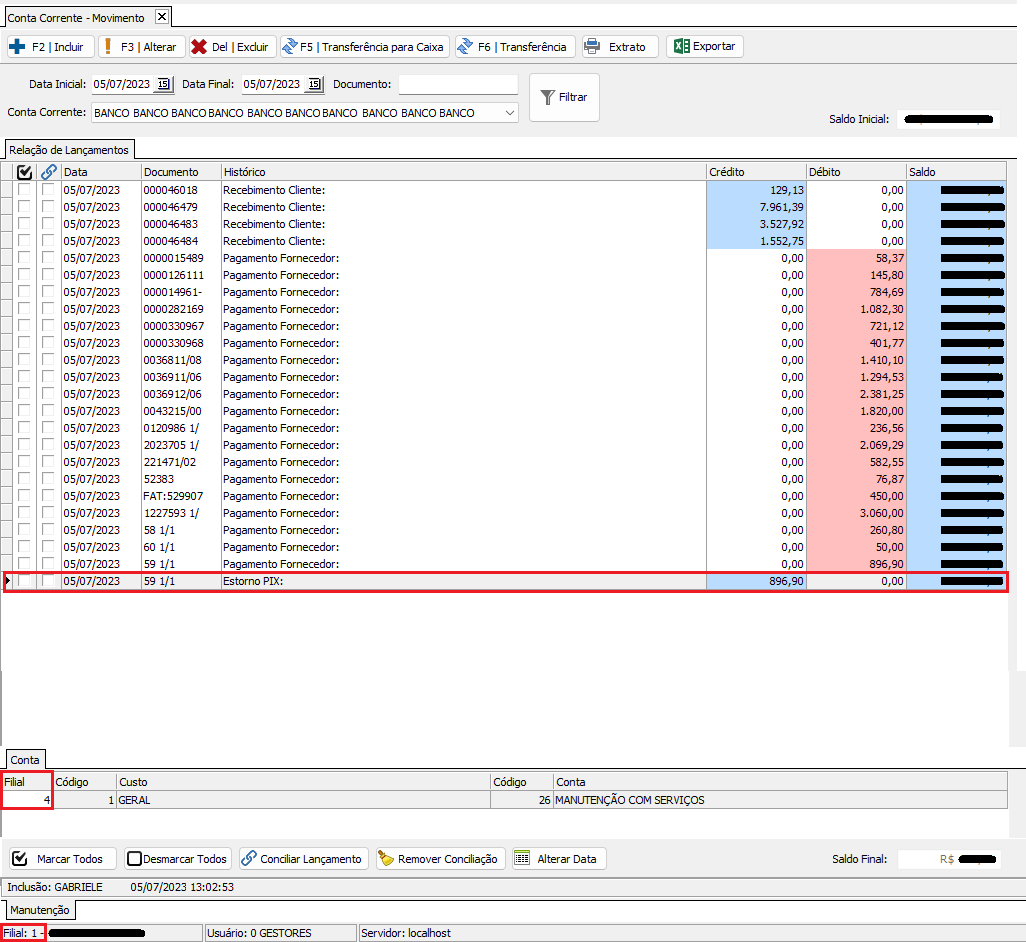The width and height of the screenshot is (1026, 942).
Task: Click the Del Excluir red X icon
Action: 199,47
